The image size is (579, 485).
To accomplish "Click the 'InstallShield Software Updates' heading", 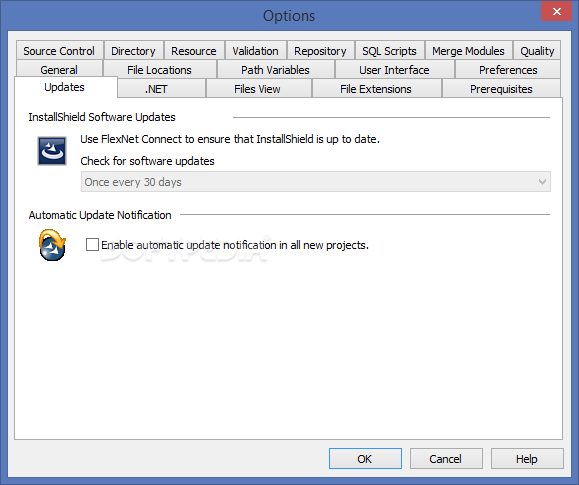I will [x=102, y=117].
